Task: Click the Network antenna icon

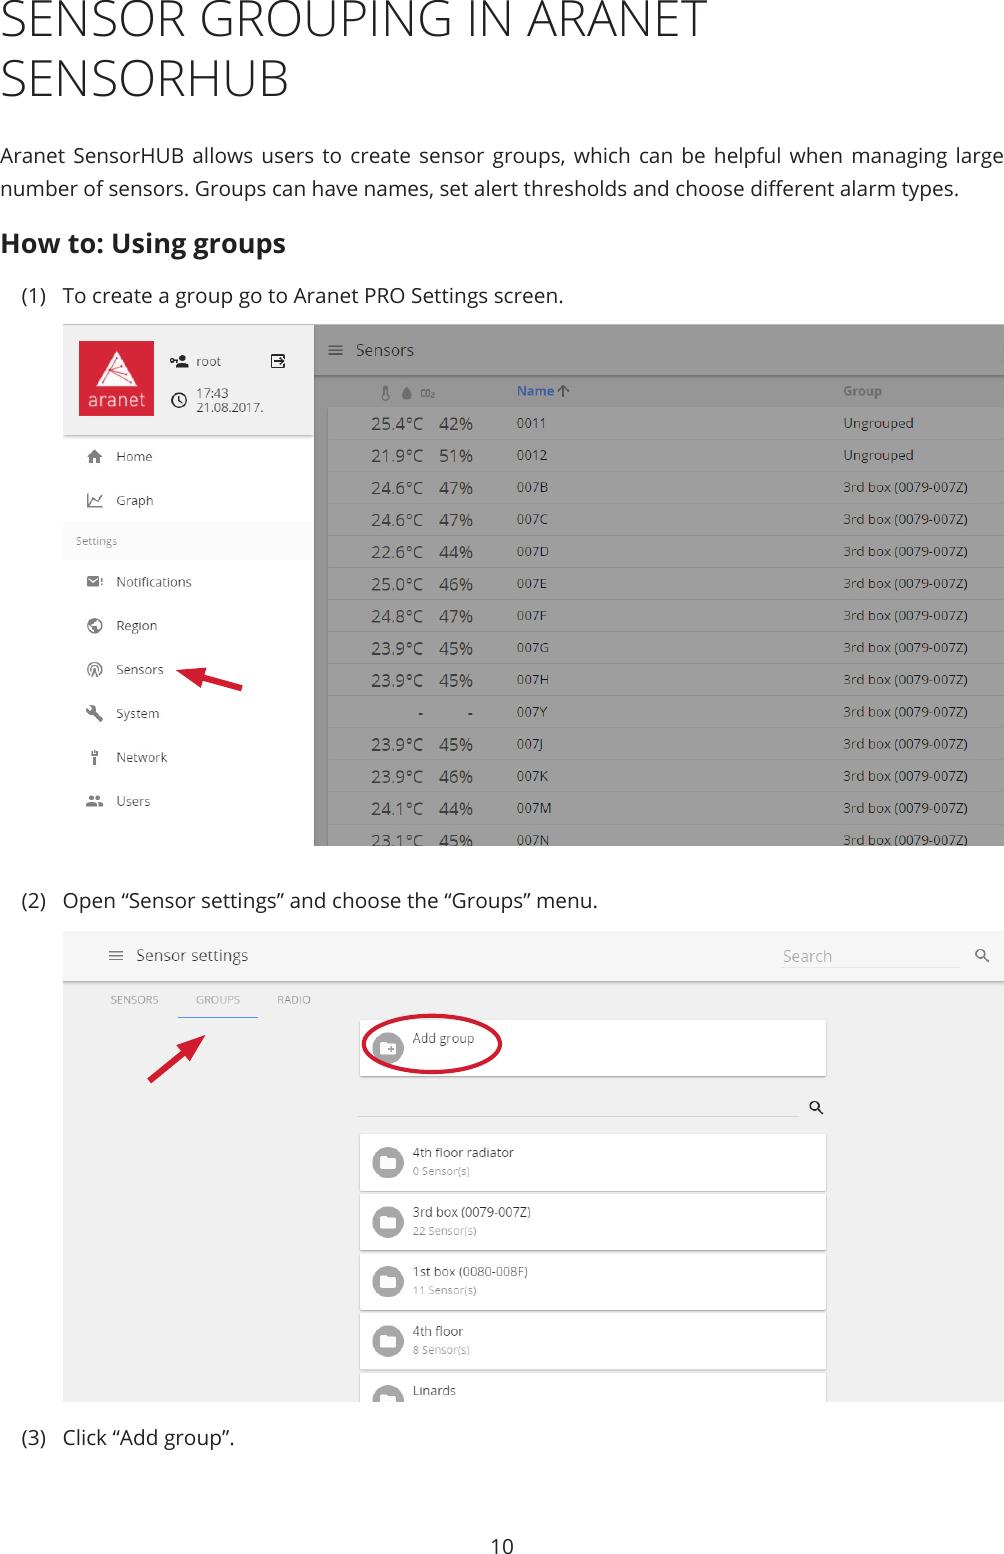Action: tap(95, 757)
